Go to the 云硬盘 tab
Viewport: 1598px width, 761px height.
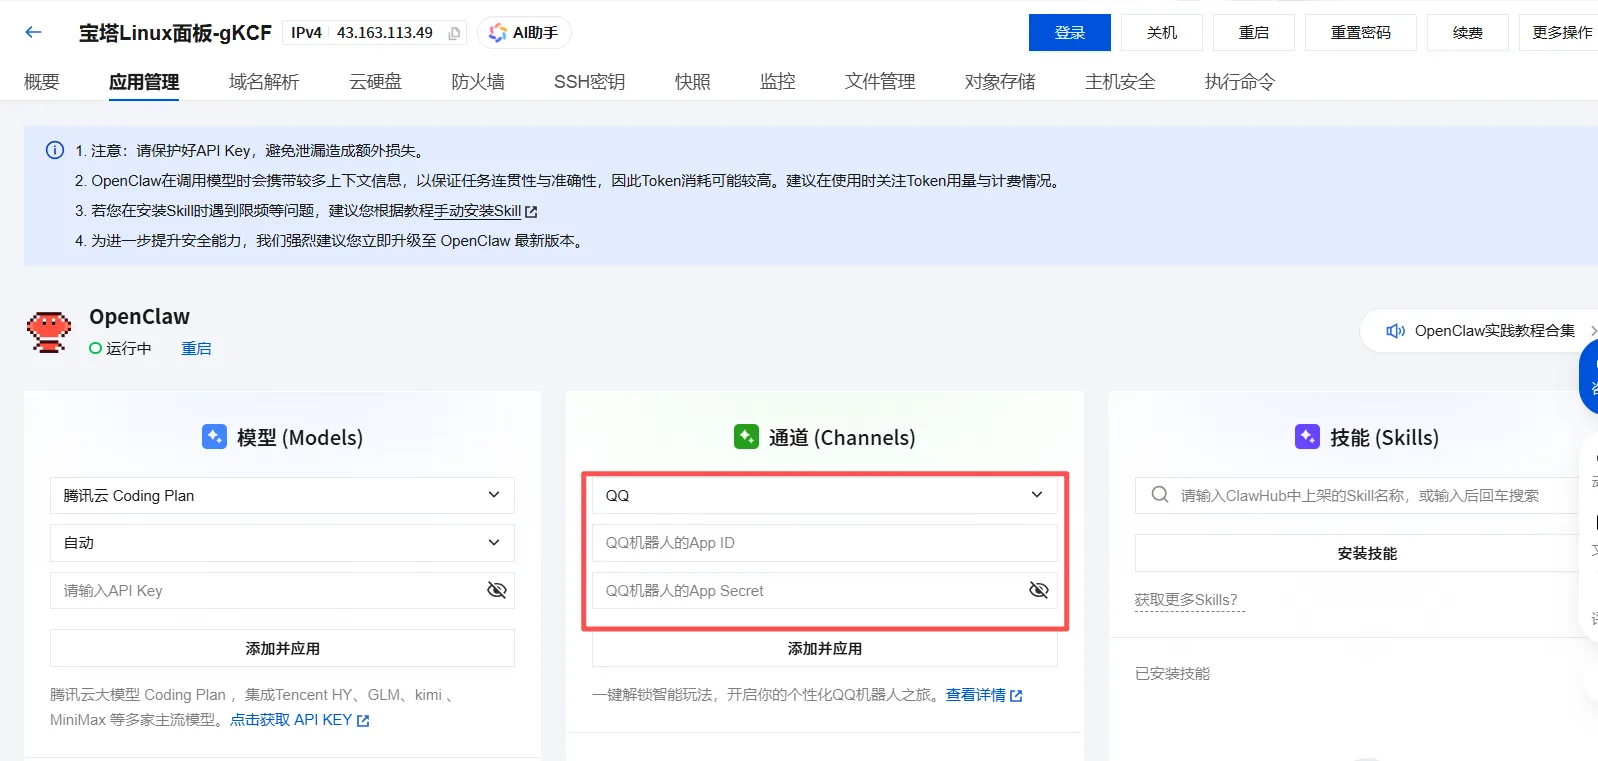click(x=375, y=82)
